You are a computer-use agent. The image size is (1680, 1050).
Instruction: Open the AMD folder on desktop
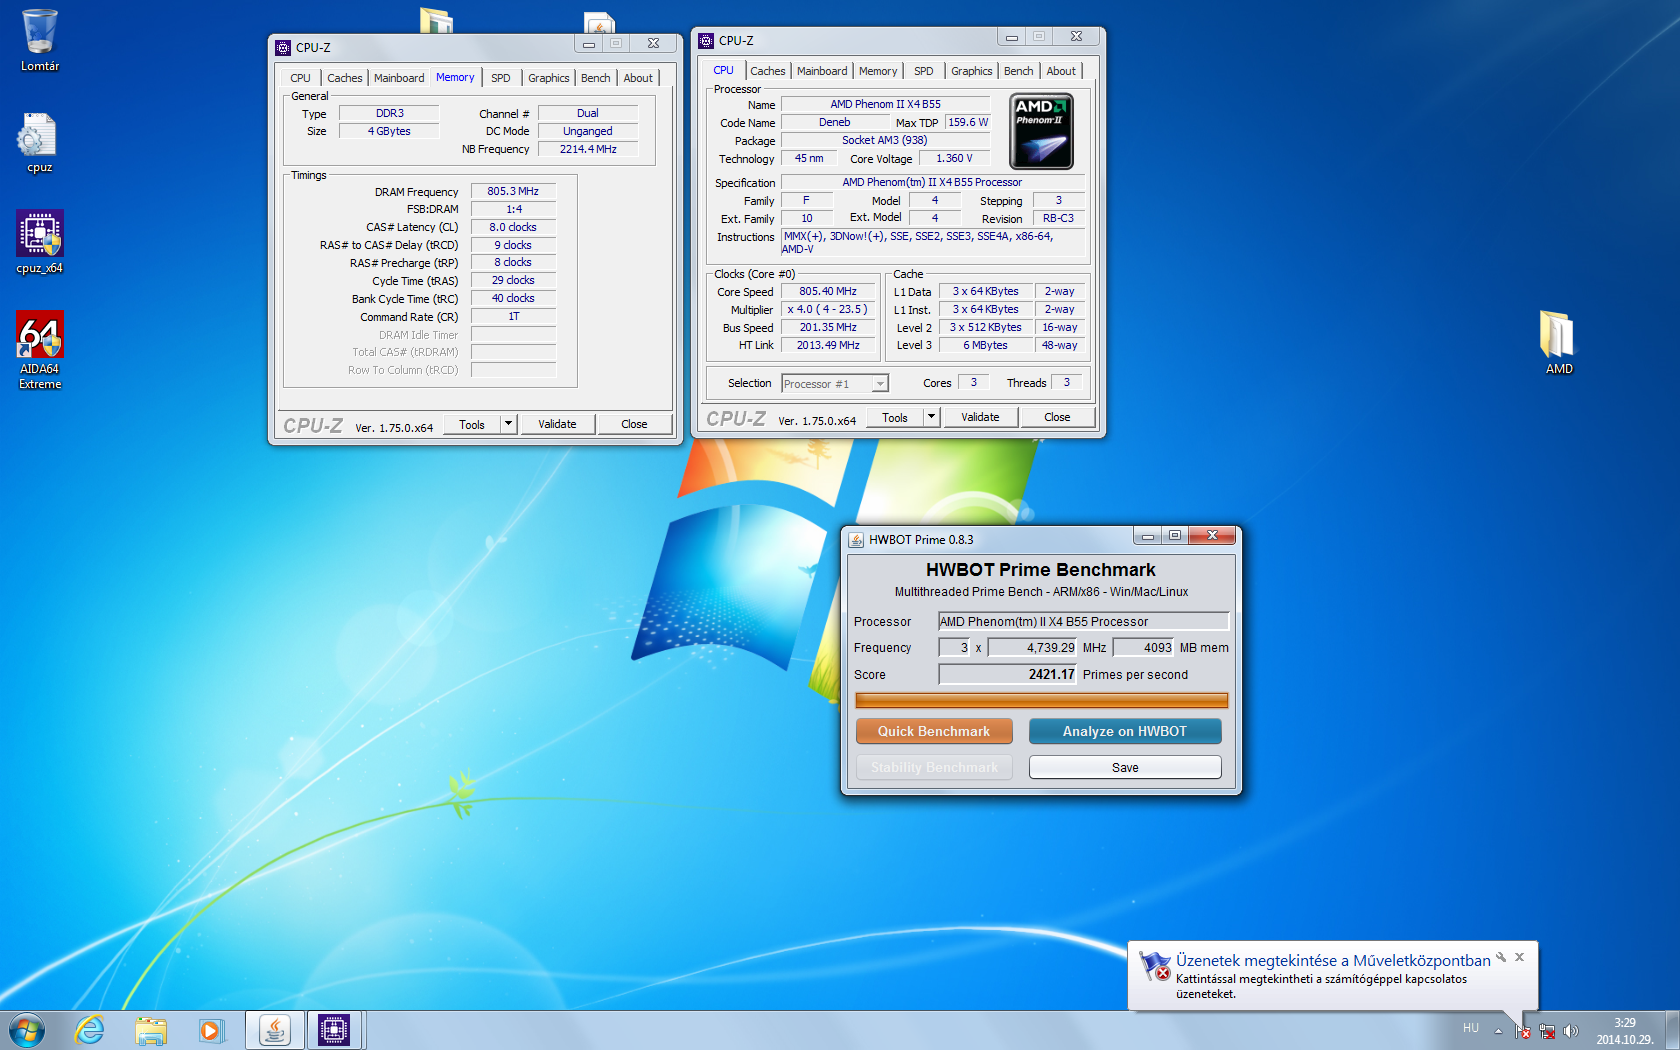coord(1558,342)
